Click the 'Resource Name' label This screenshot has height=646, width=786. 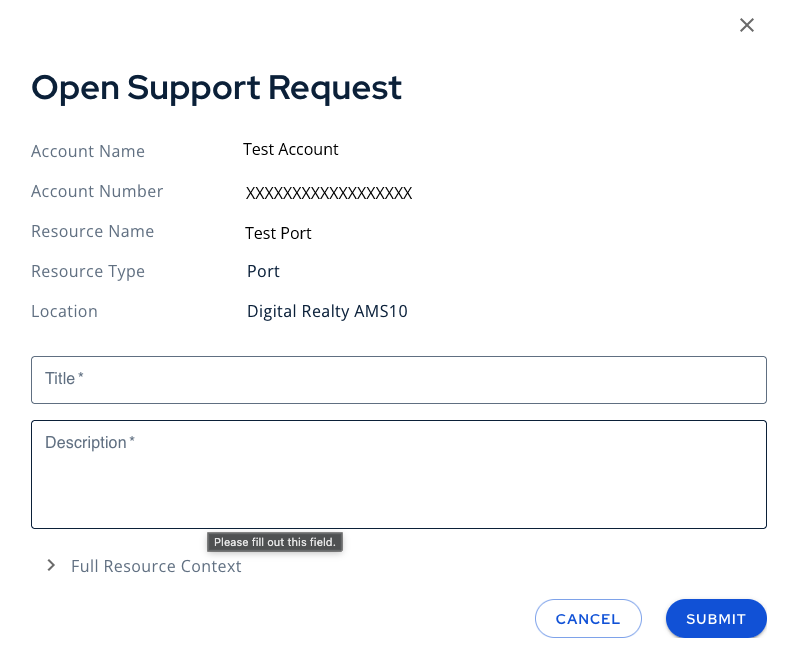click(x=93, y=232)
